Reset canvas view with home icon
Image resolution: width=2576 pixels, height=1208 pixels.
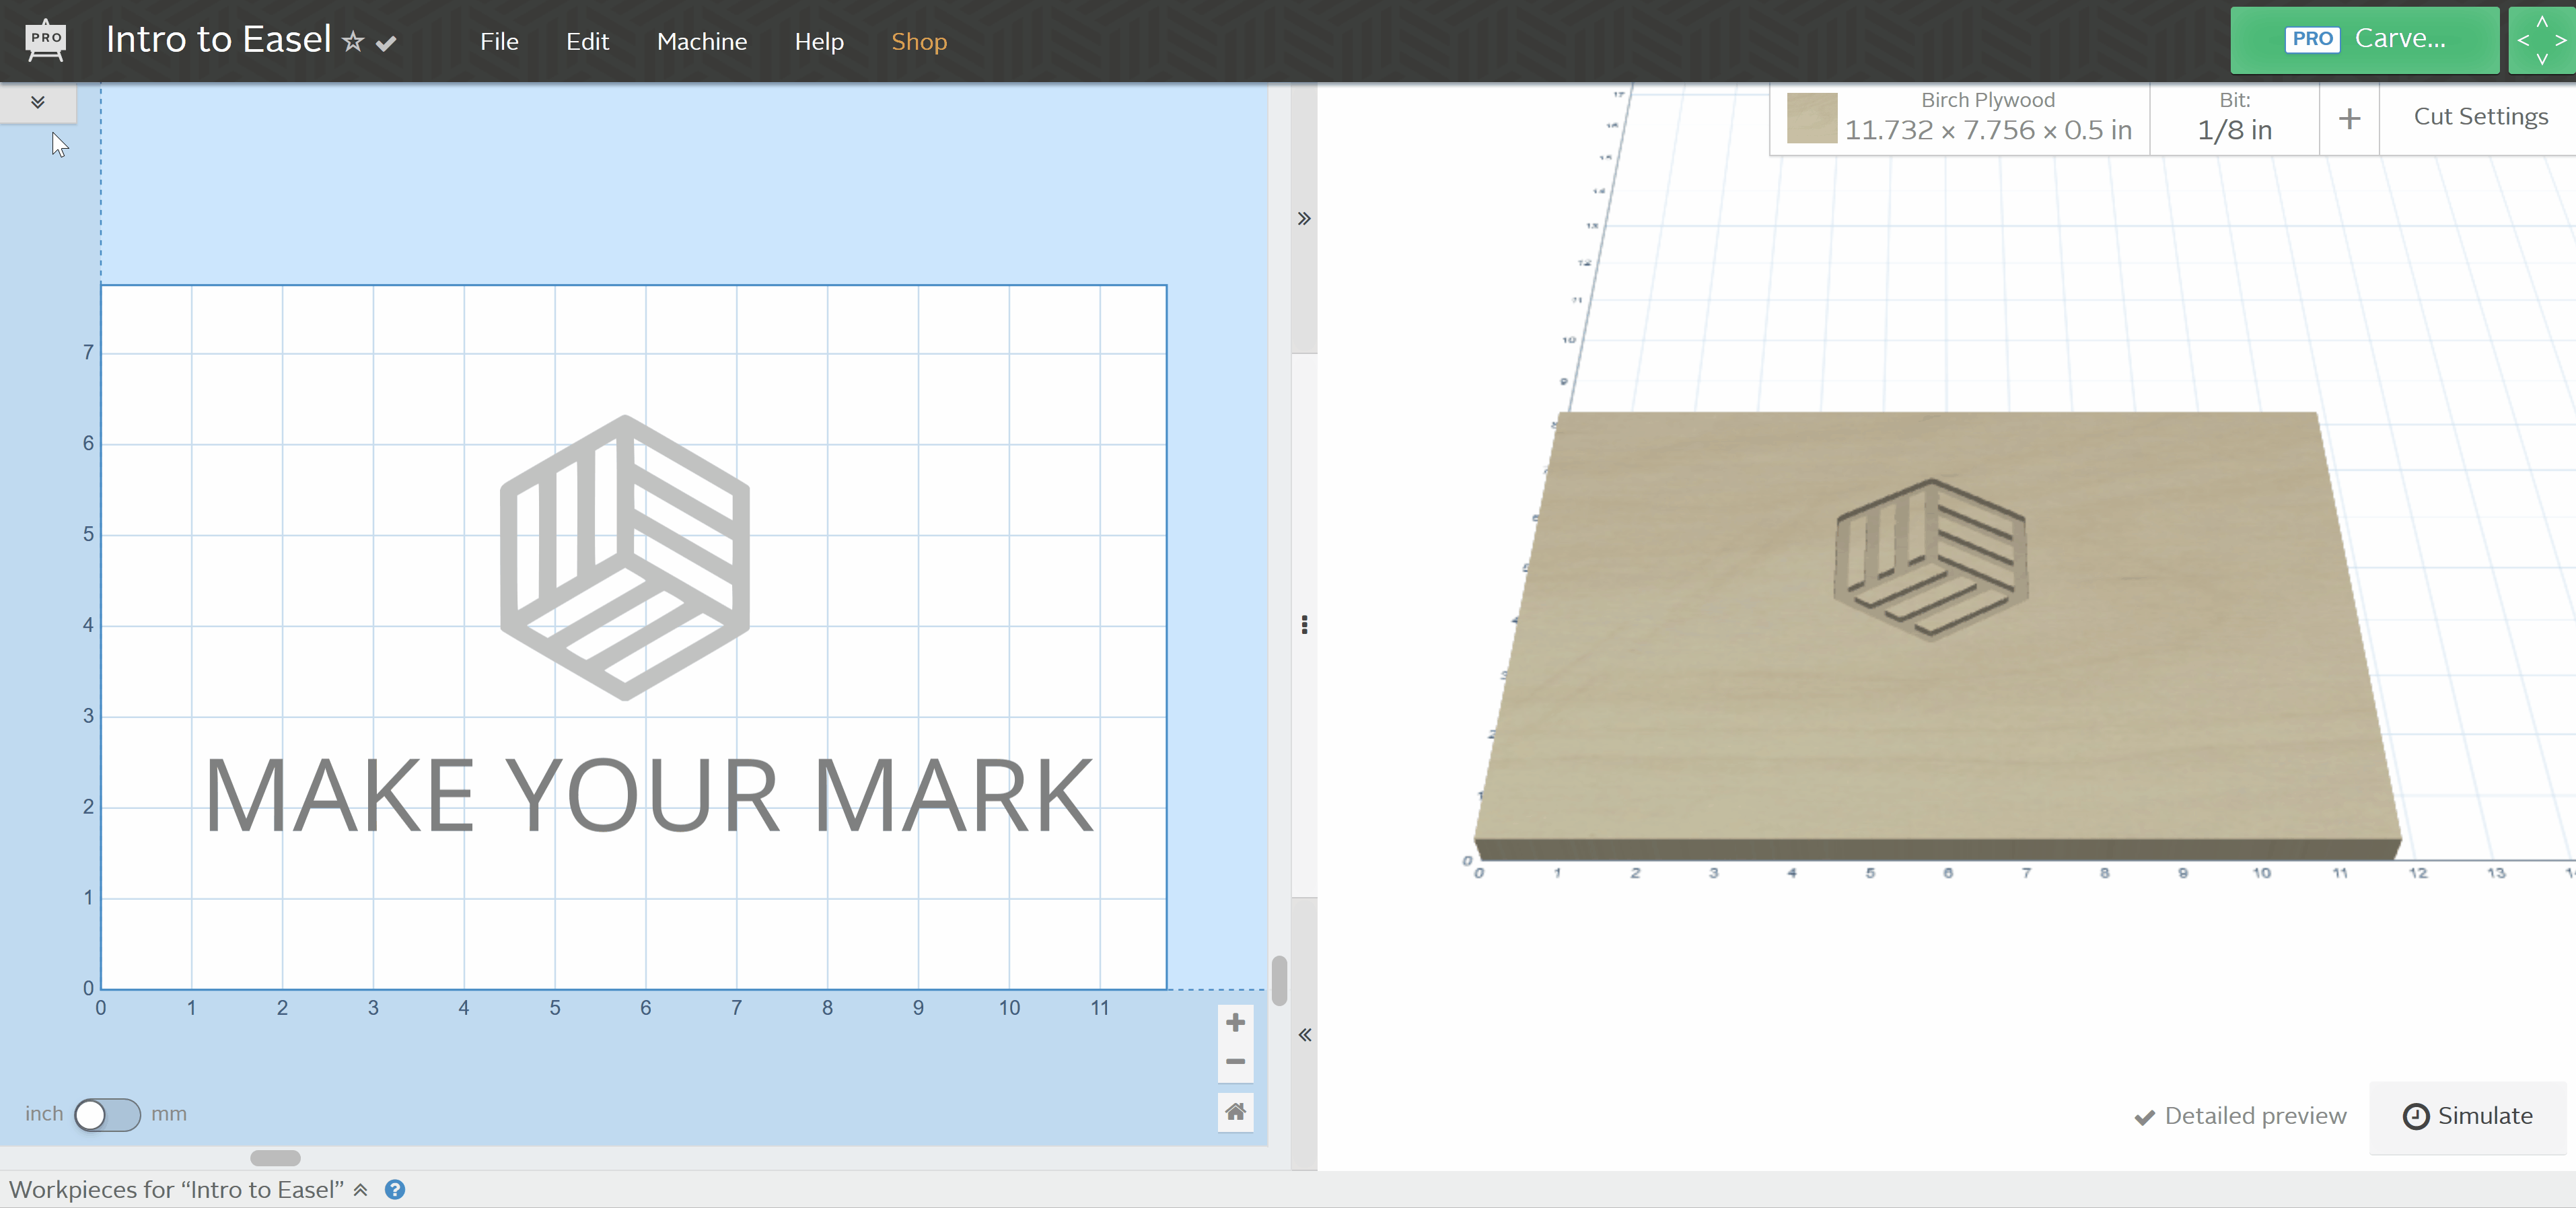point(1235,1112)
